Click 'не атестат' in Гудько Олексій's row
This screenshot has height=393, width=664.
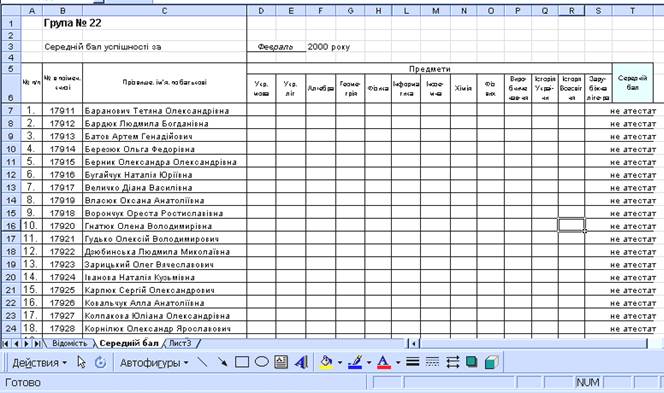(633, 239)
